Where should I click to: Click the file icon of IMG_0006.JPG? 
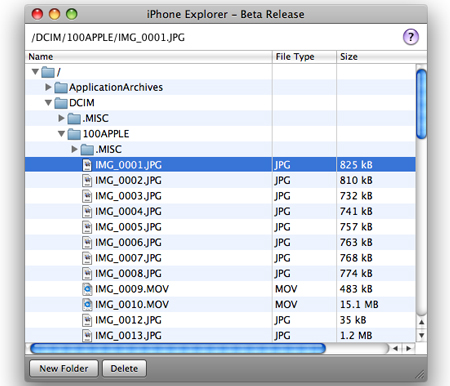[87, 242]
